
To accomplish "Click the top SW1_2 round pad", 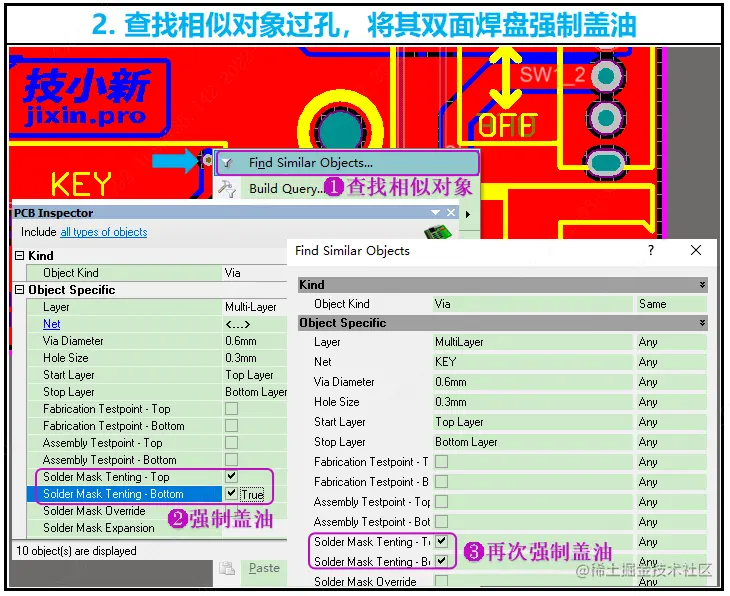I will coord(606,76).
